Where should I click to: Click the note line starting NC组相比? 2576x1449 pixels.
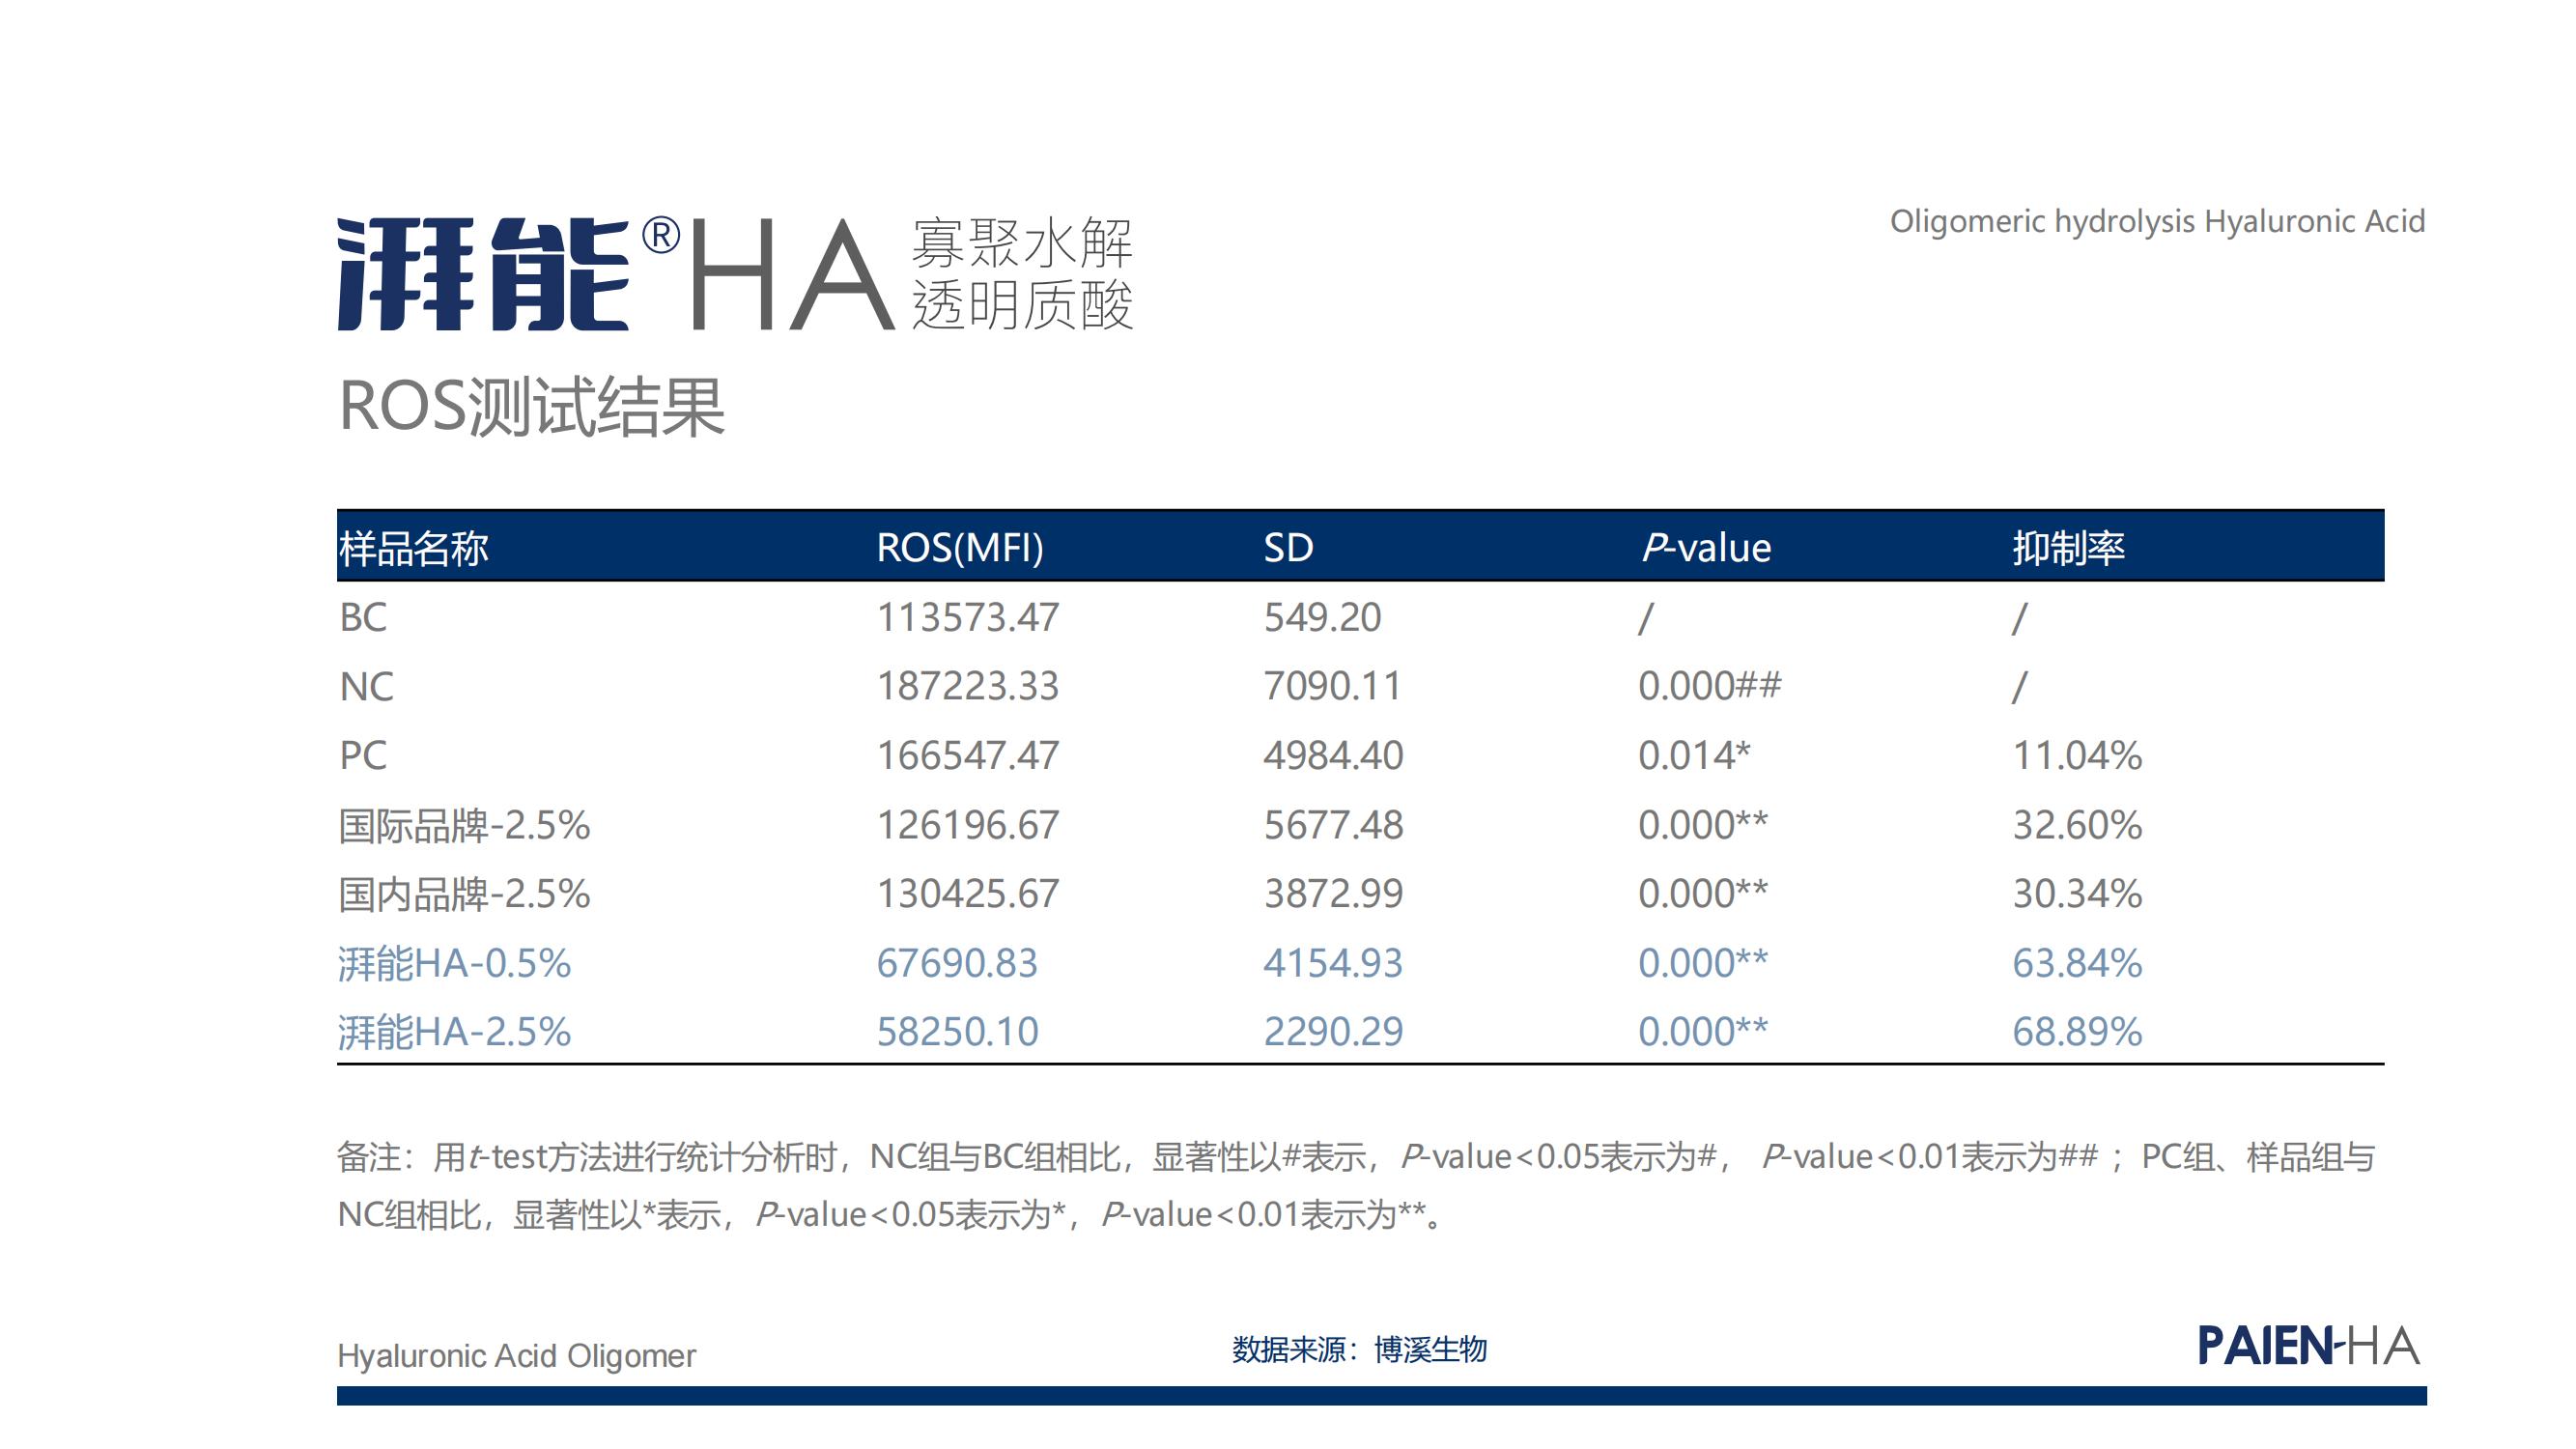click(891, 1215)
